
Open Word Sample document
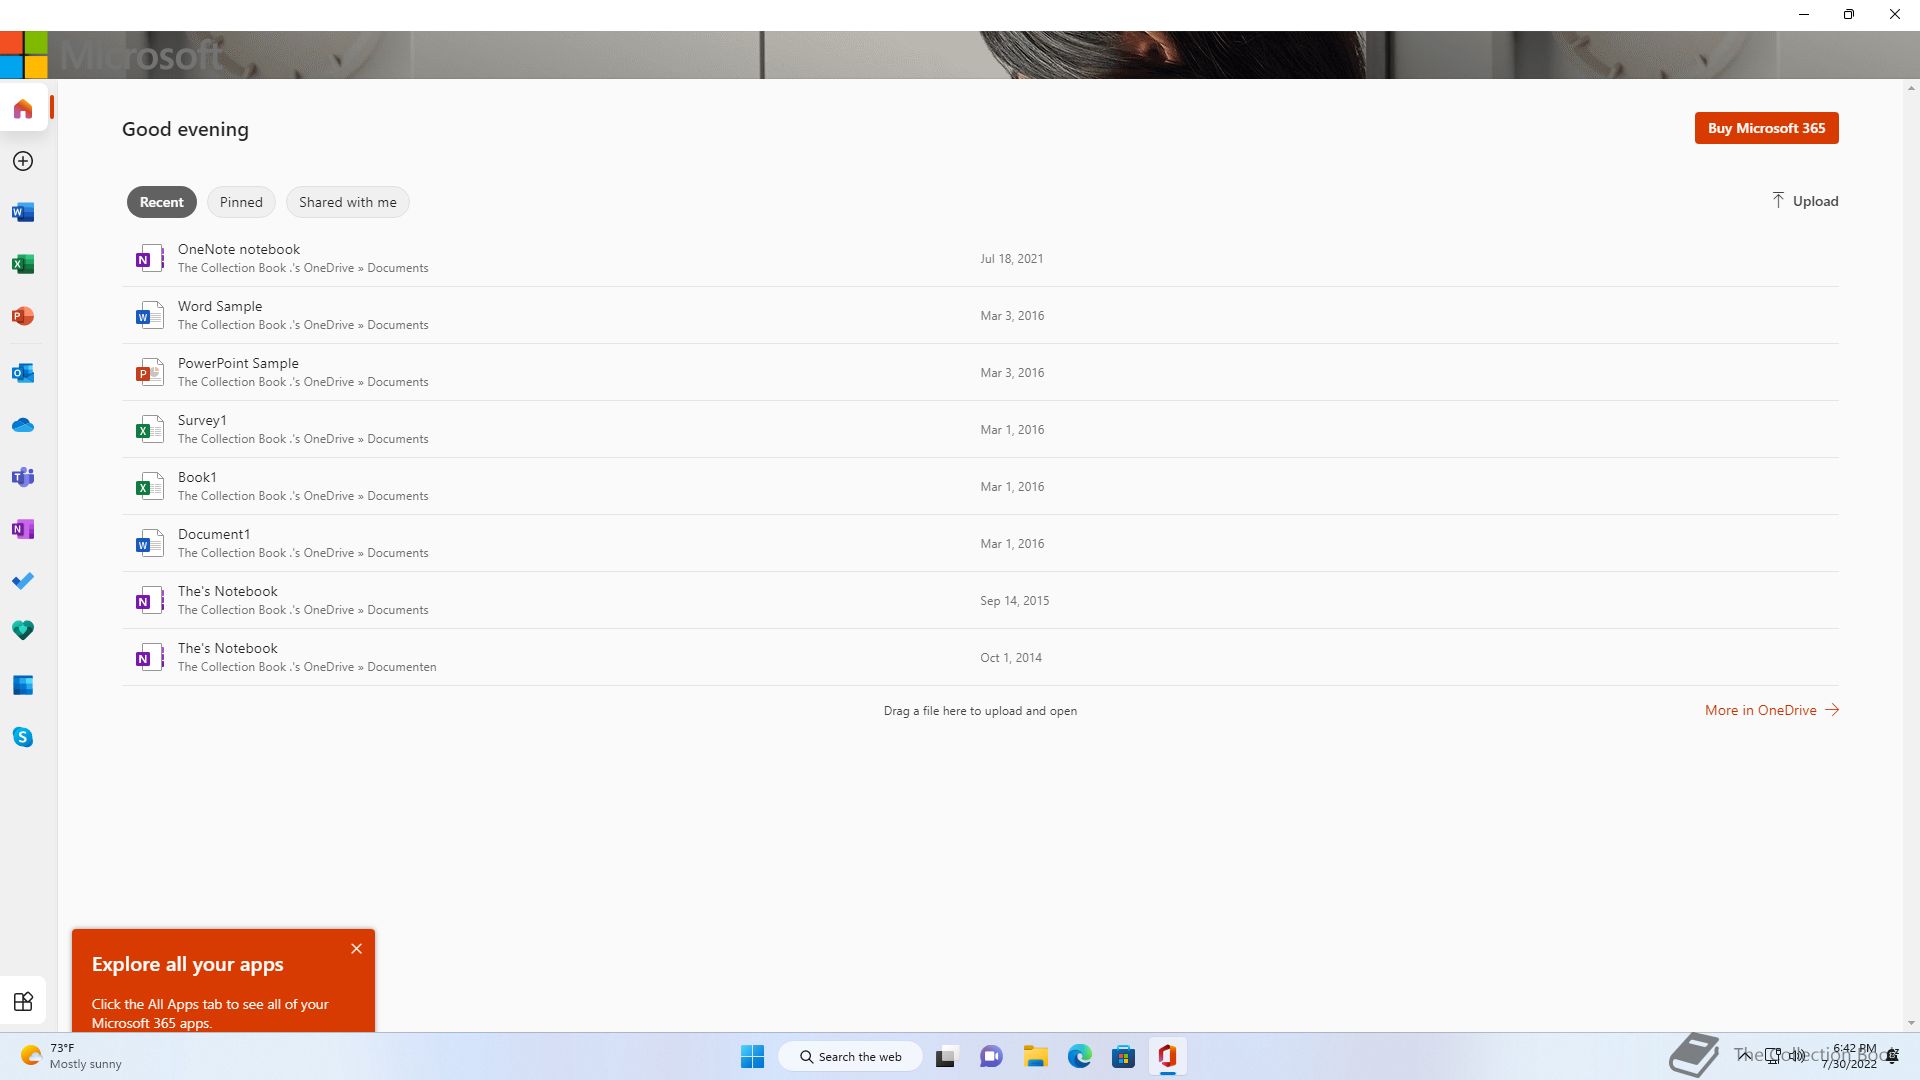pyautogui.click(x=980, y=315)
